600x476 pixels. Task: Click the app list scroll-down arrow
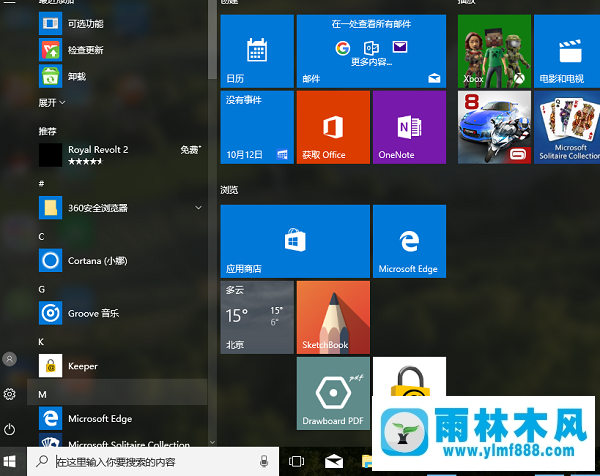coord(212,442)
